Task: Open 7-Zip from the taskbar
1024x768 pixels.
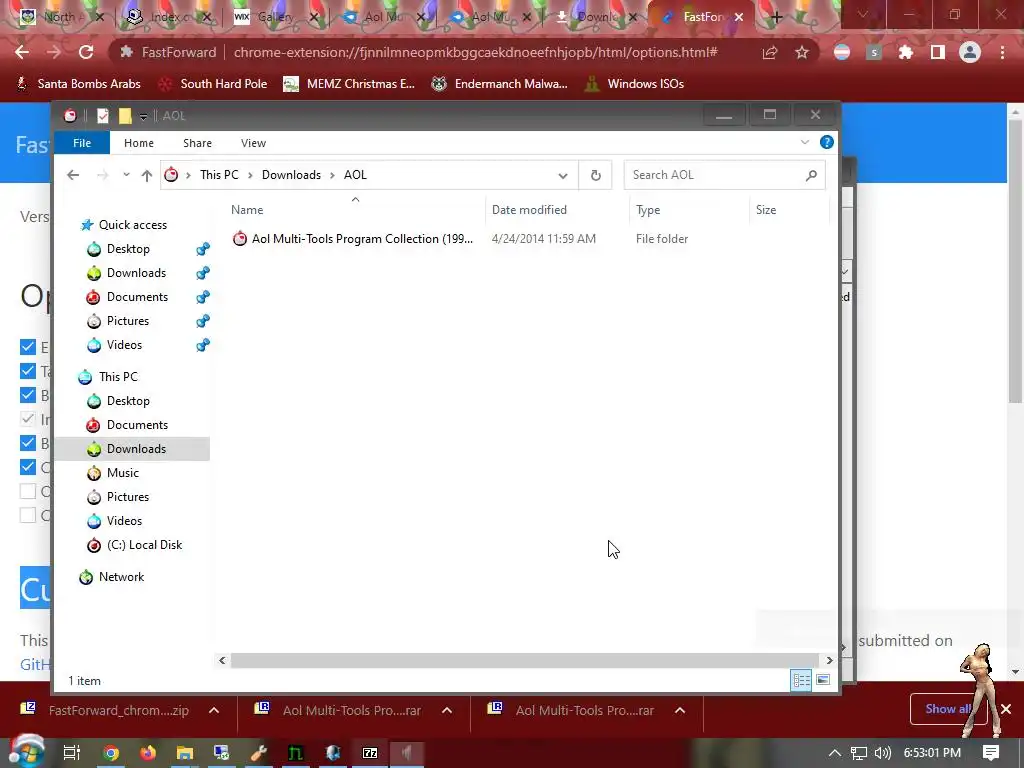Action: tap(370, 753)
